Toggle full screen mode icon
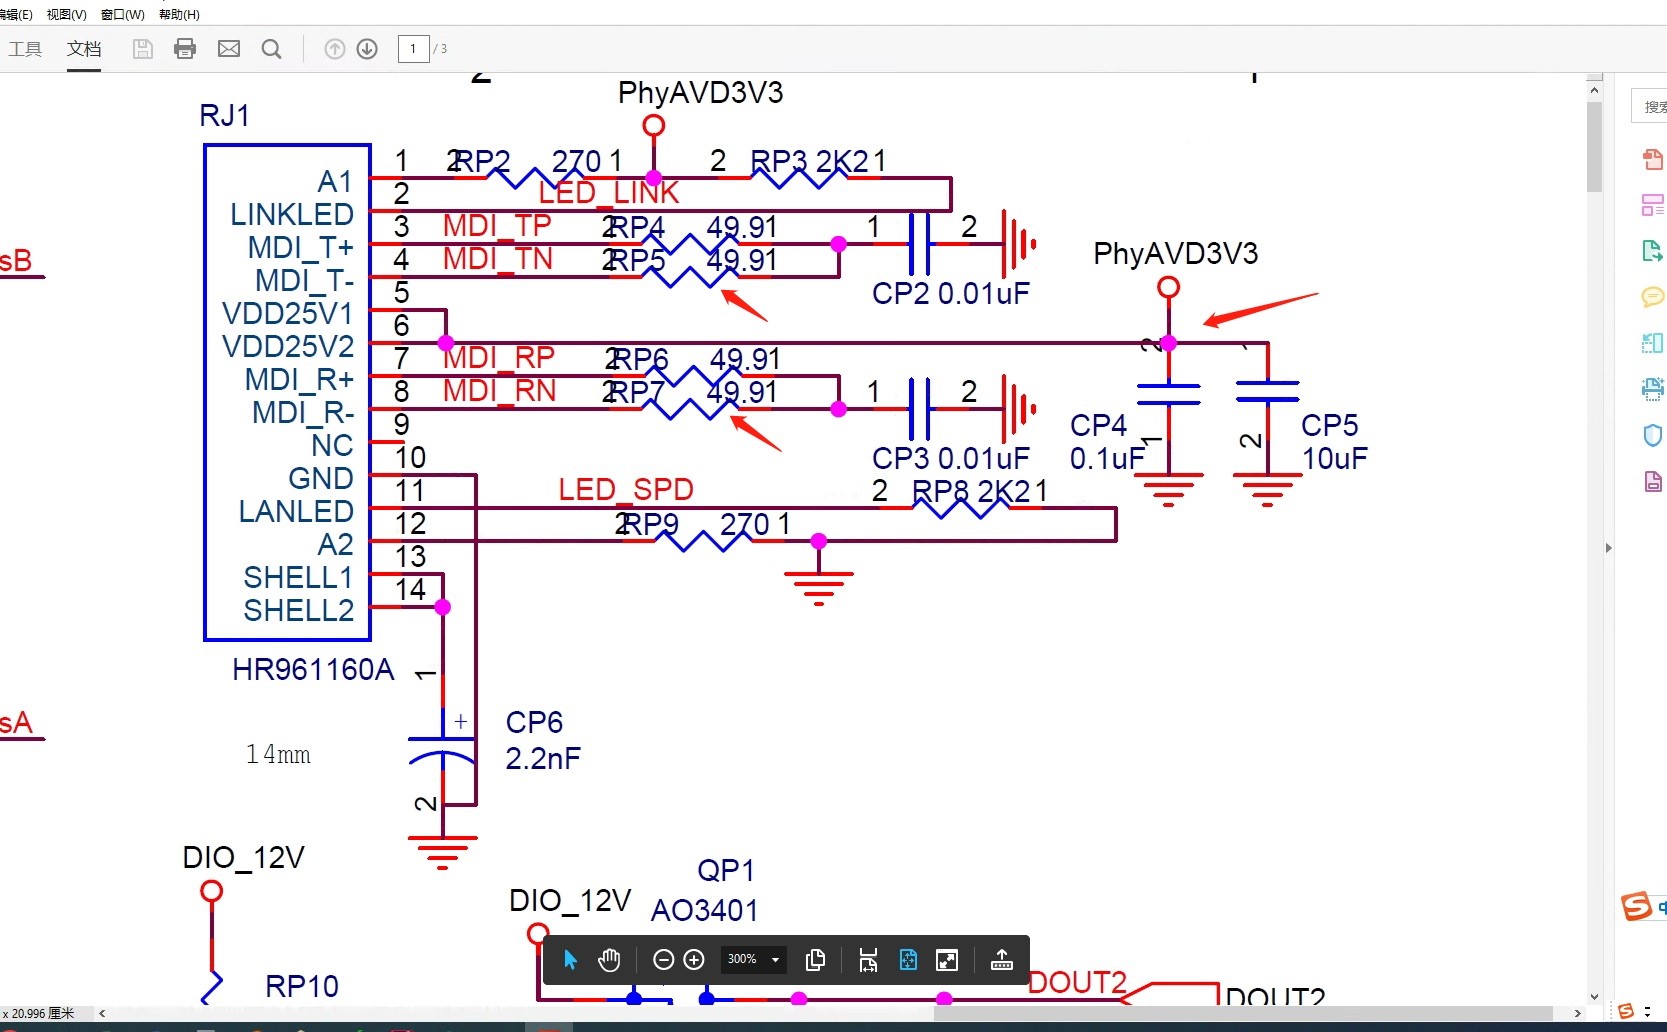Screen dimensions: 1667x1032 tap(947, 960)
